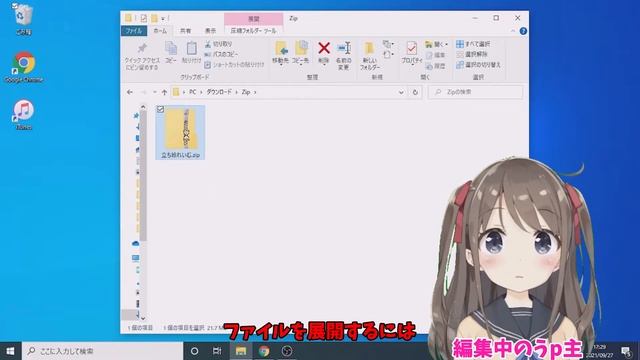Click PC in the address breadcrumb
This screenshot has width=640, height=360.
(192, 92)
